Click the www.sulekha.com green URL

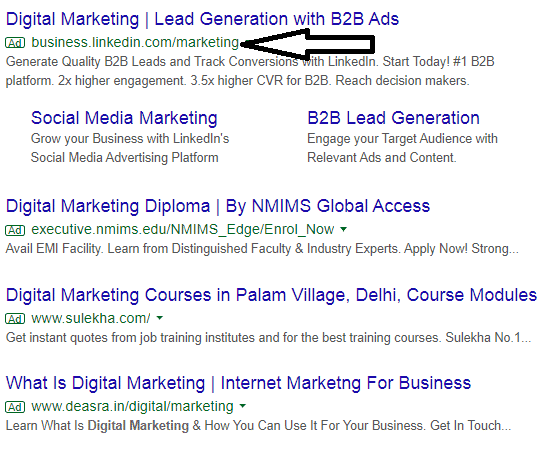(91, 318)
